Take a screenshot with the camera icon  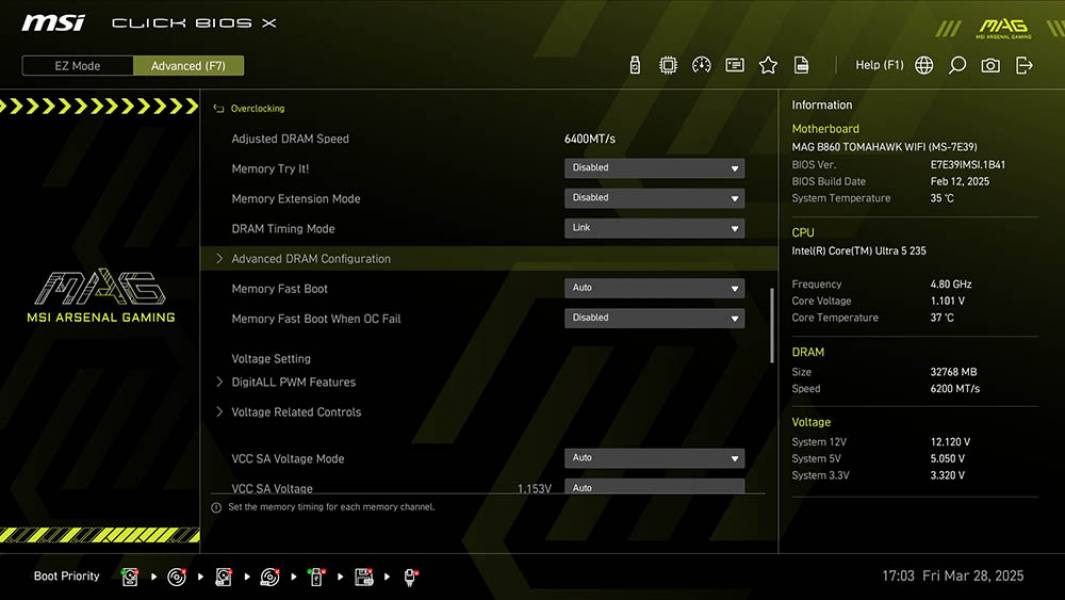[990, 65]
